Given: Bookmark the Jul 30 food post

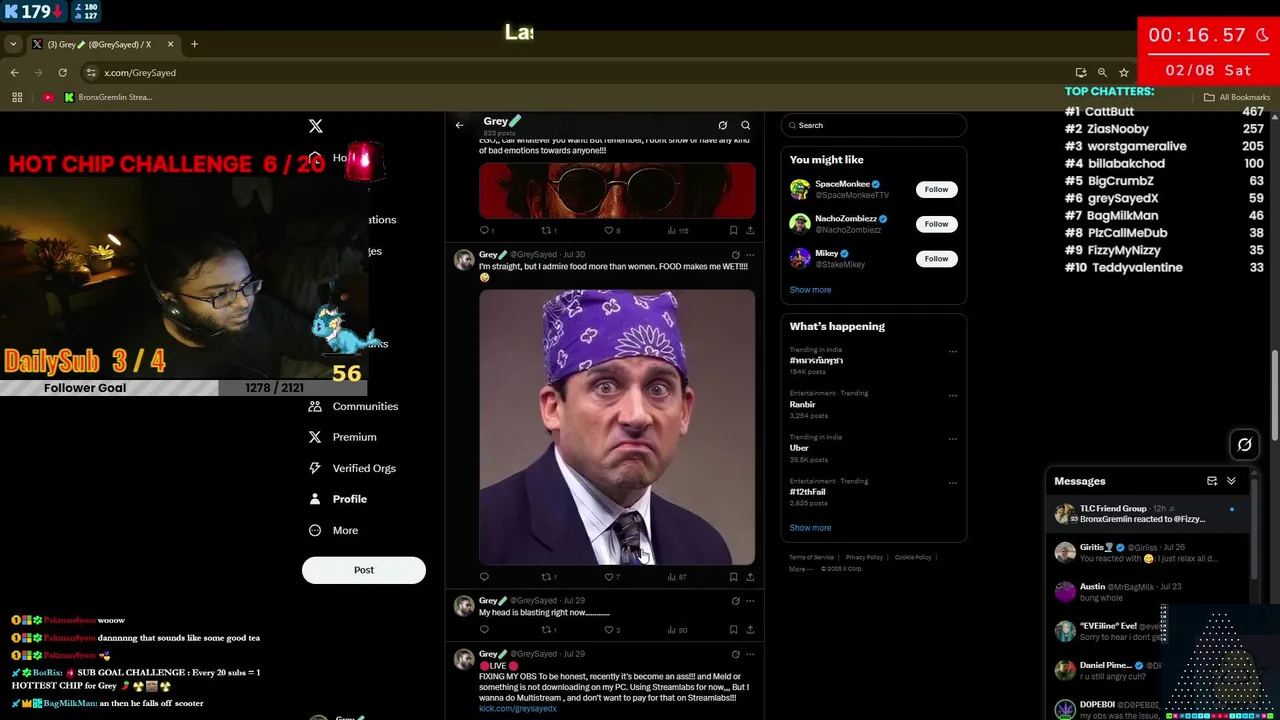Looking at the screenshot, I should coord(733,577).
